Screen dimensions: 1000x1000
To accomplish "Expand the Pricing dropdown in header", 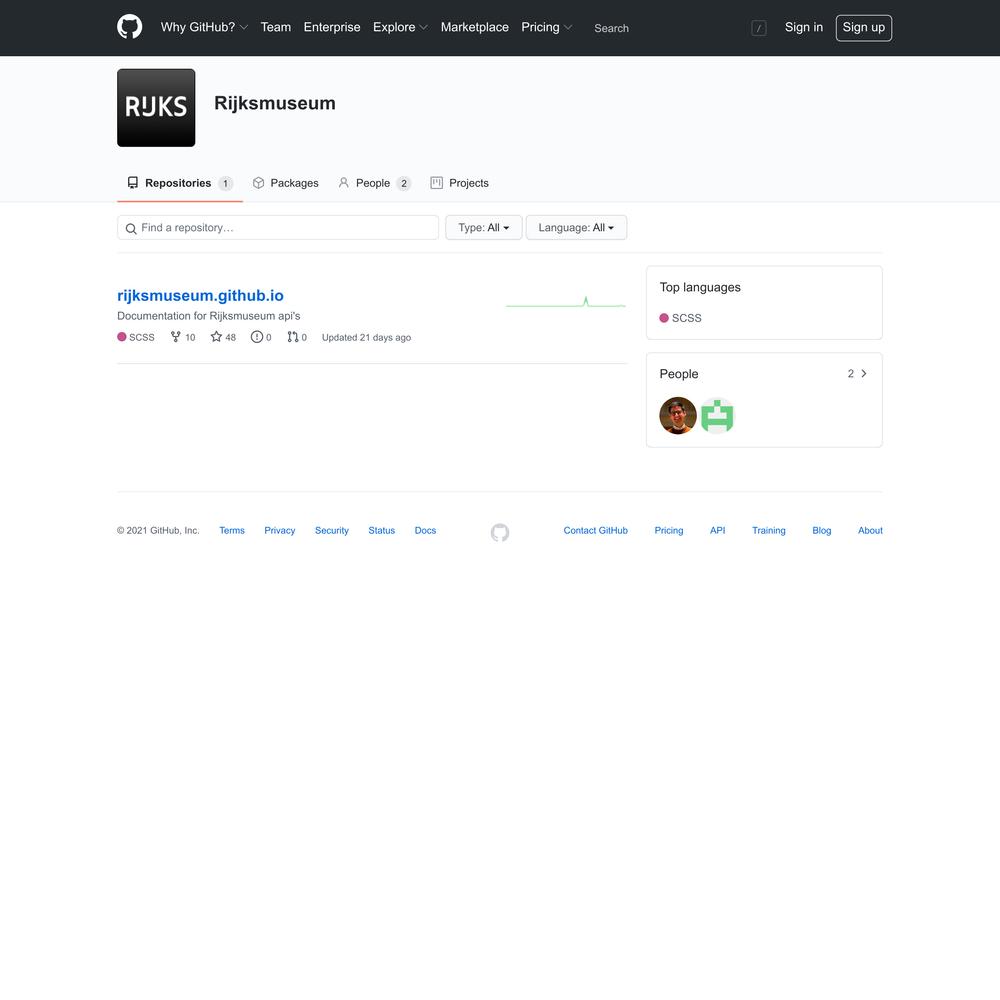I will (x=547, y=27).
